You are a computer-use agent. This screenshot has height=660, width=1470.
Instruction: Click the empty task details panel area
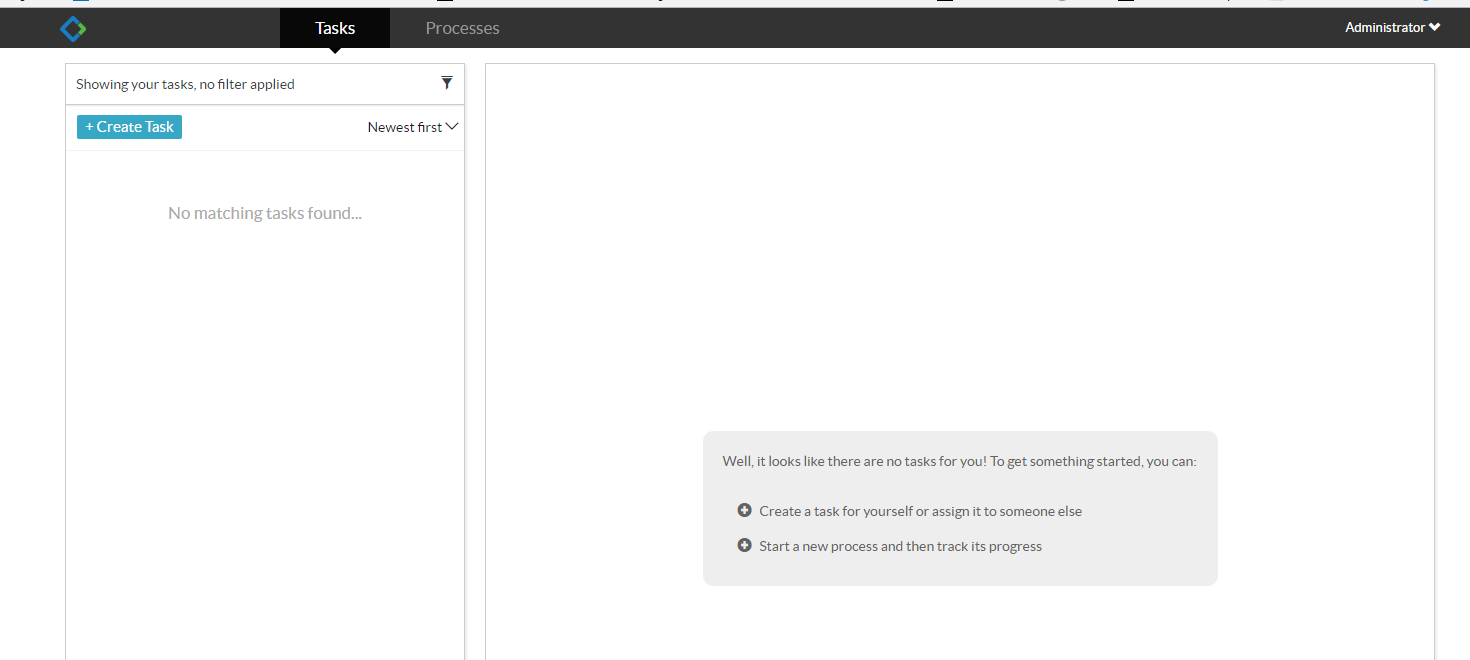tap(959, 250)
